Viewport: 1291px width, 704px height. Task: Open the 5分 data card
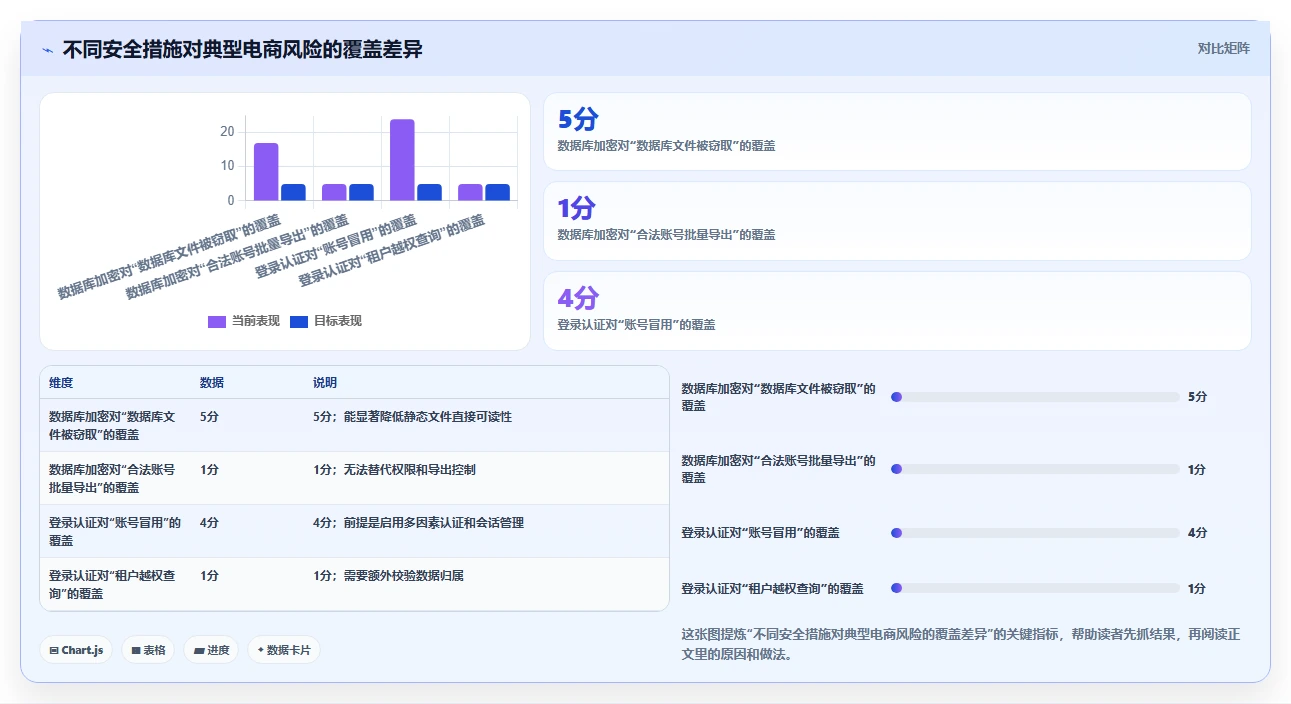(897, 132)
